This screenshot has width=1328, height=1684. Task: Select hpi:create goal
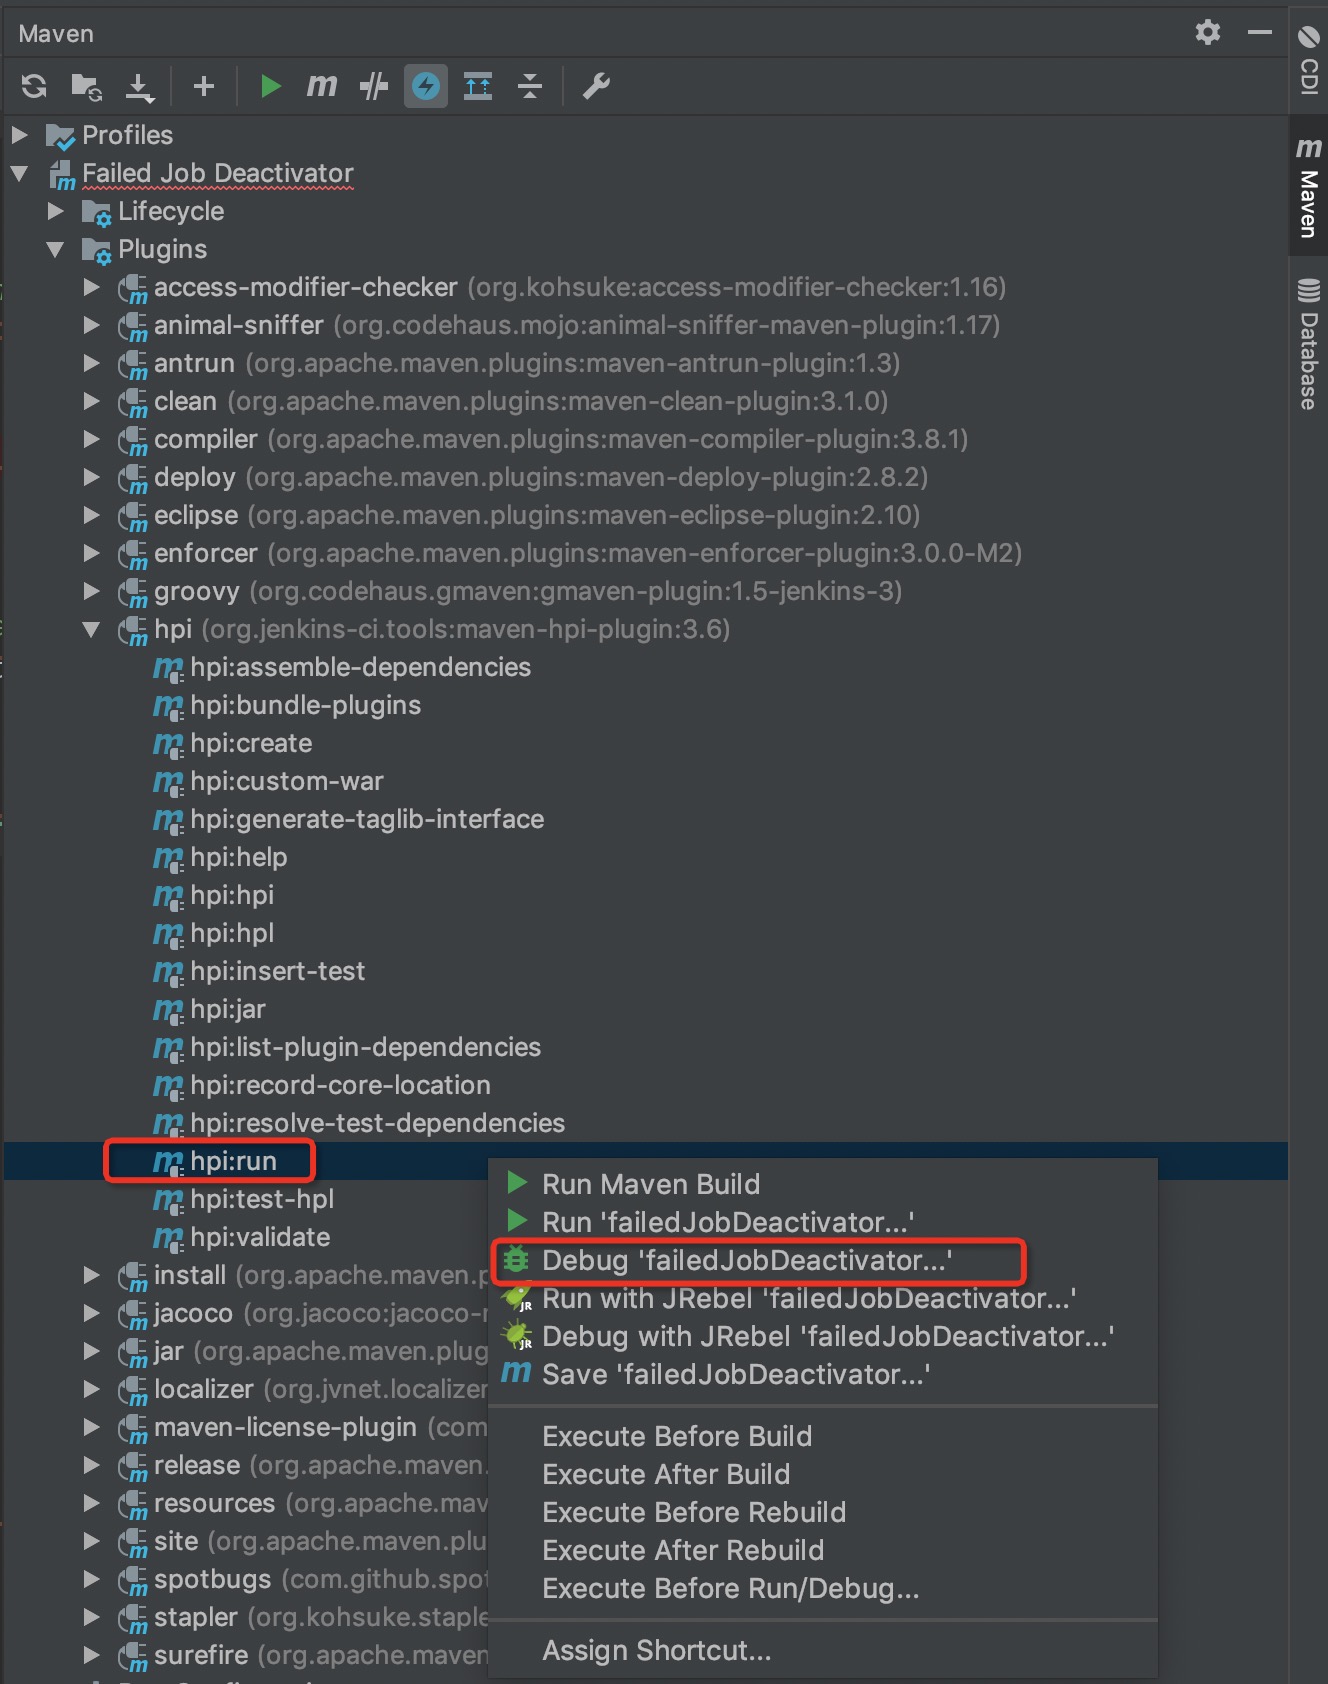click(x=232, y=743)
